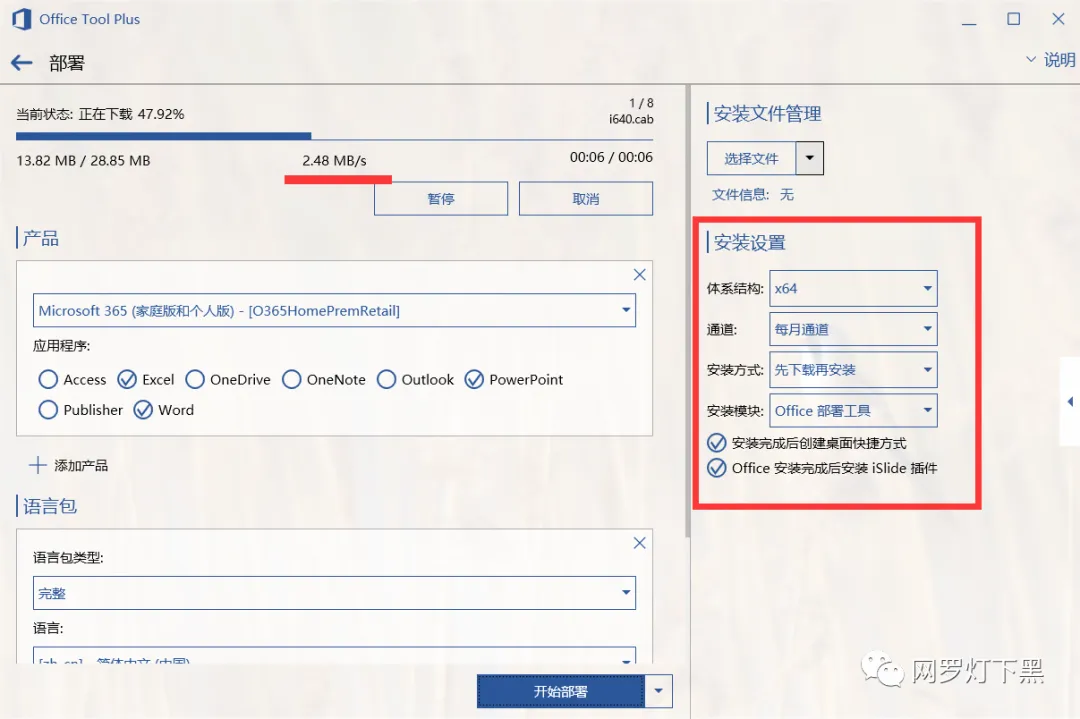This screenshot has width=1080, height=719.
Task: Open the 语言 zh-cn dropdown
Action: coord(334,656)
